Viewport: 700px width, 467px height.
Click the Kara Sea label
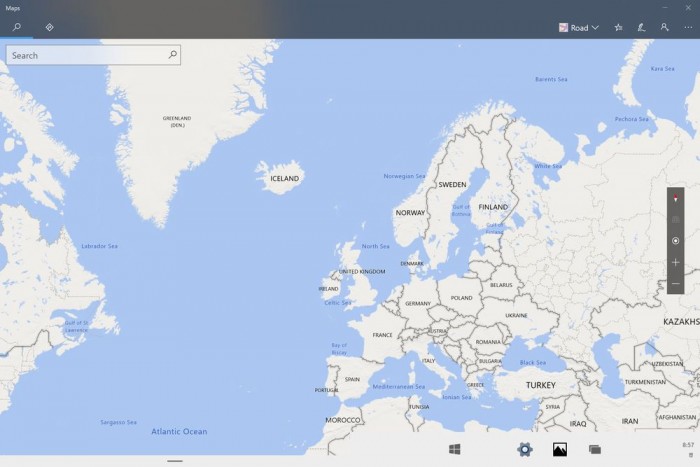[x=662, y=69]
